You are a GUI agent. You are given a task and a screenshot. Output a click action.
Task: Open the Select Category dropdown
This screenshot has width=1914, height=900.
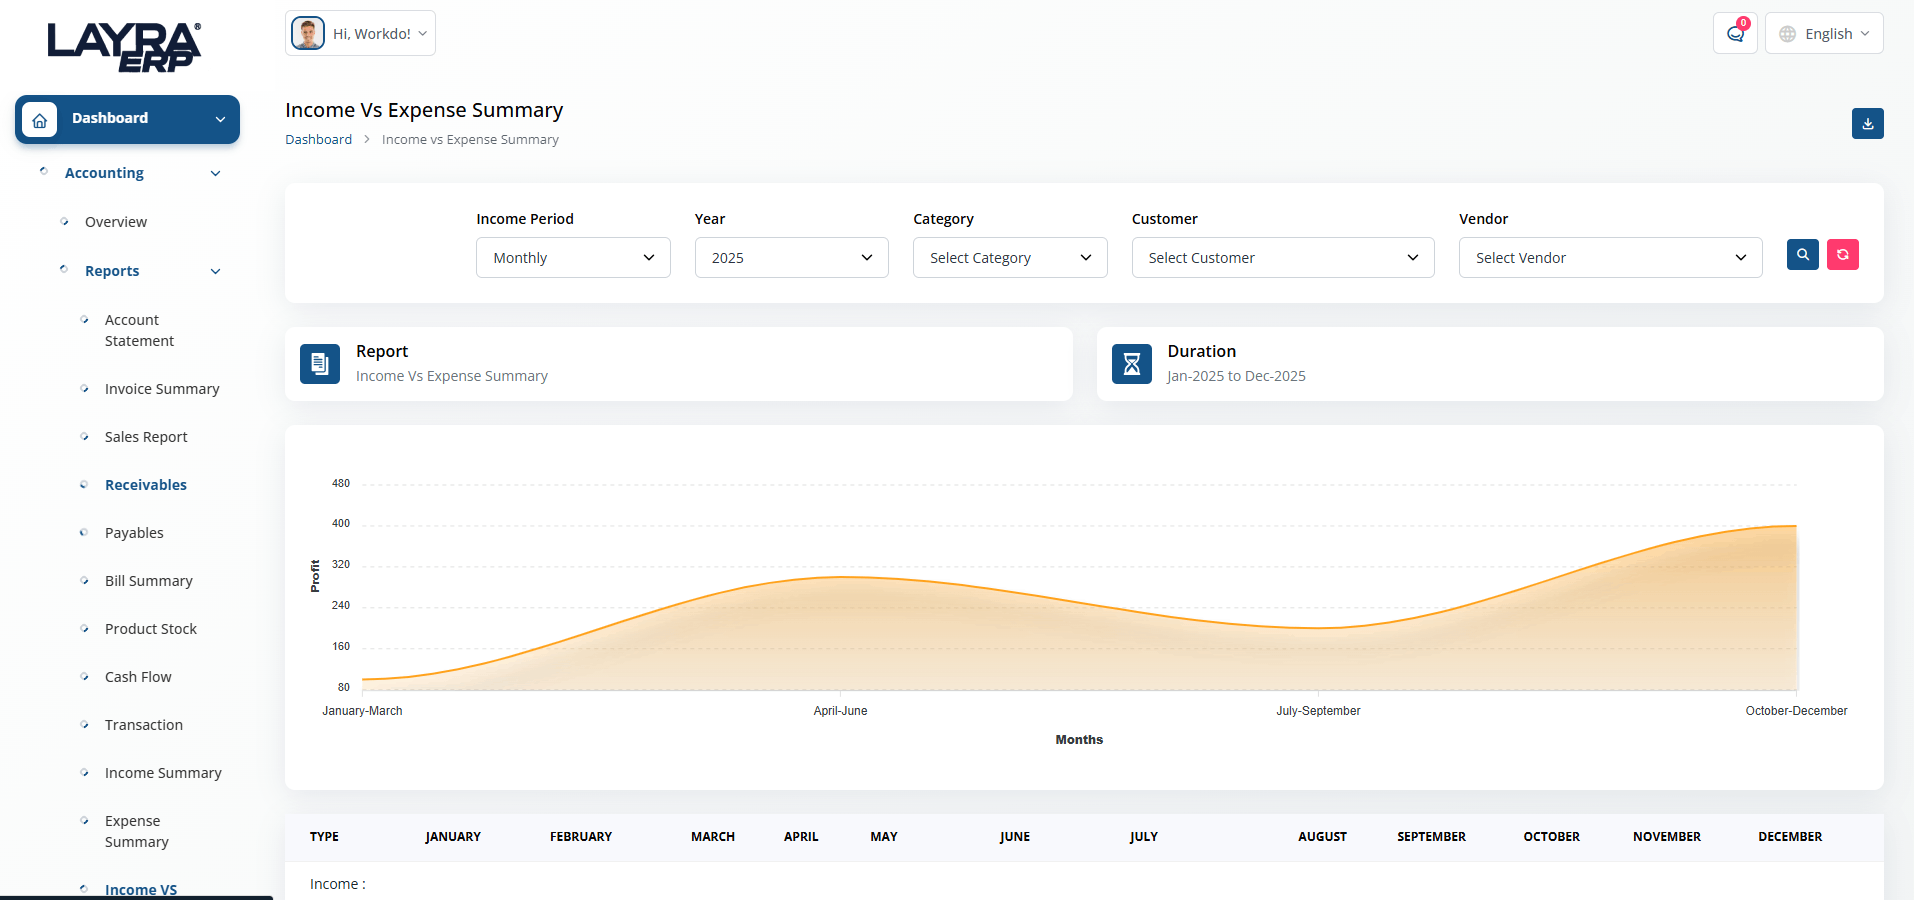coord(1010,258)
